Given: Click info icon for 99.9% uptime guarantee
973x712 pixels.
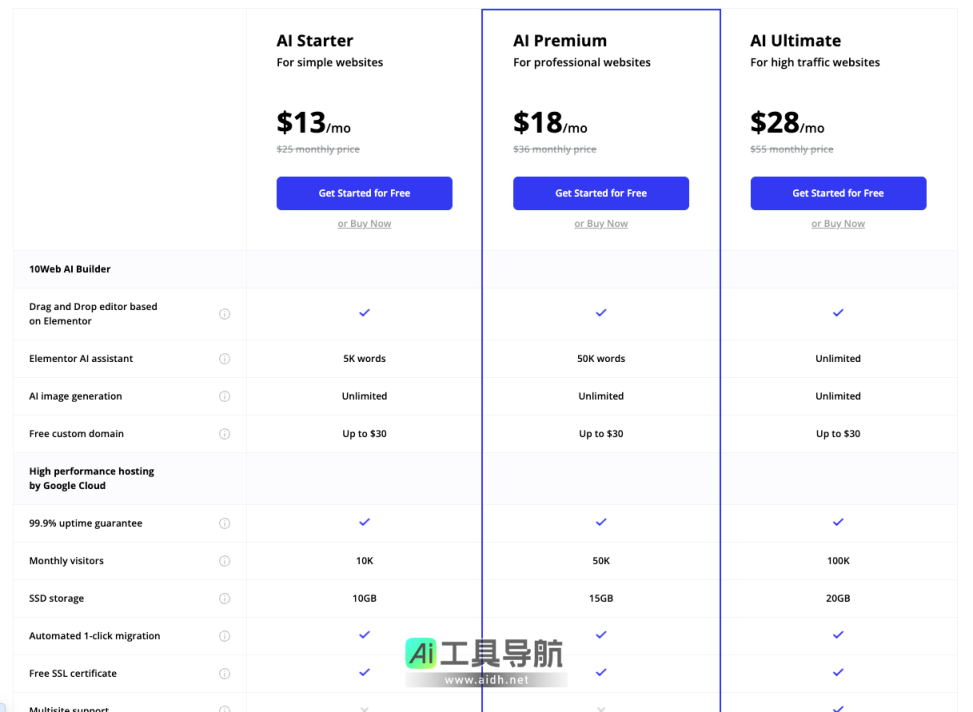Looking at the screenshot, I should pyautogui.click(x=224, y=523).
